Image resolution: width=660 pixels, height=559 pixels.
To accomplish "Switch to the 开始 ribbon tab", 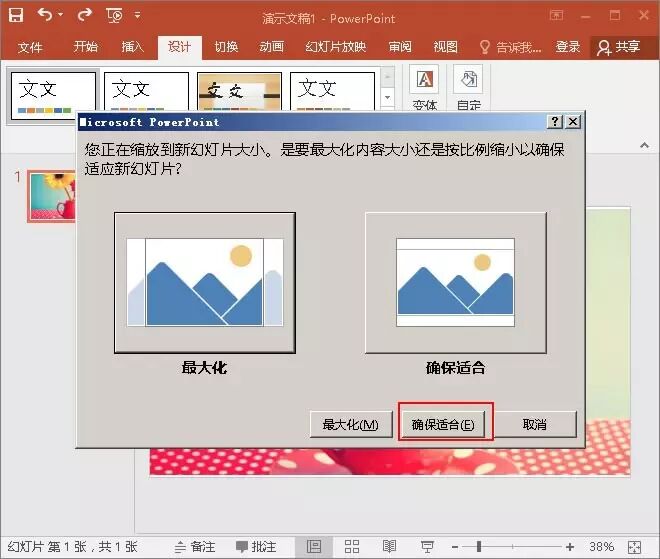I will (85, 47).
